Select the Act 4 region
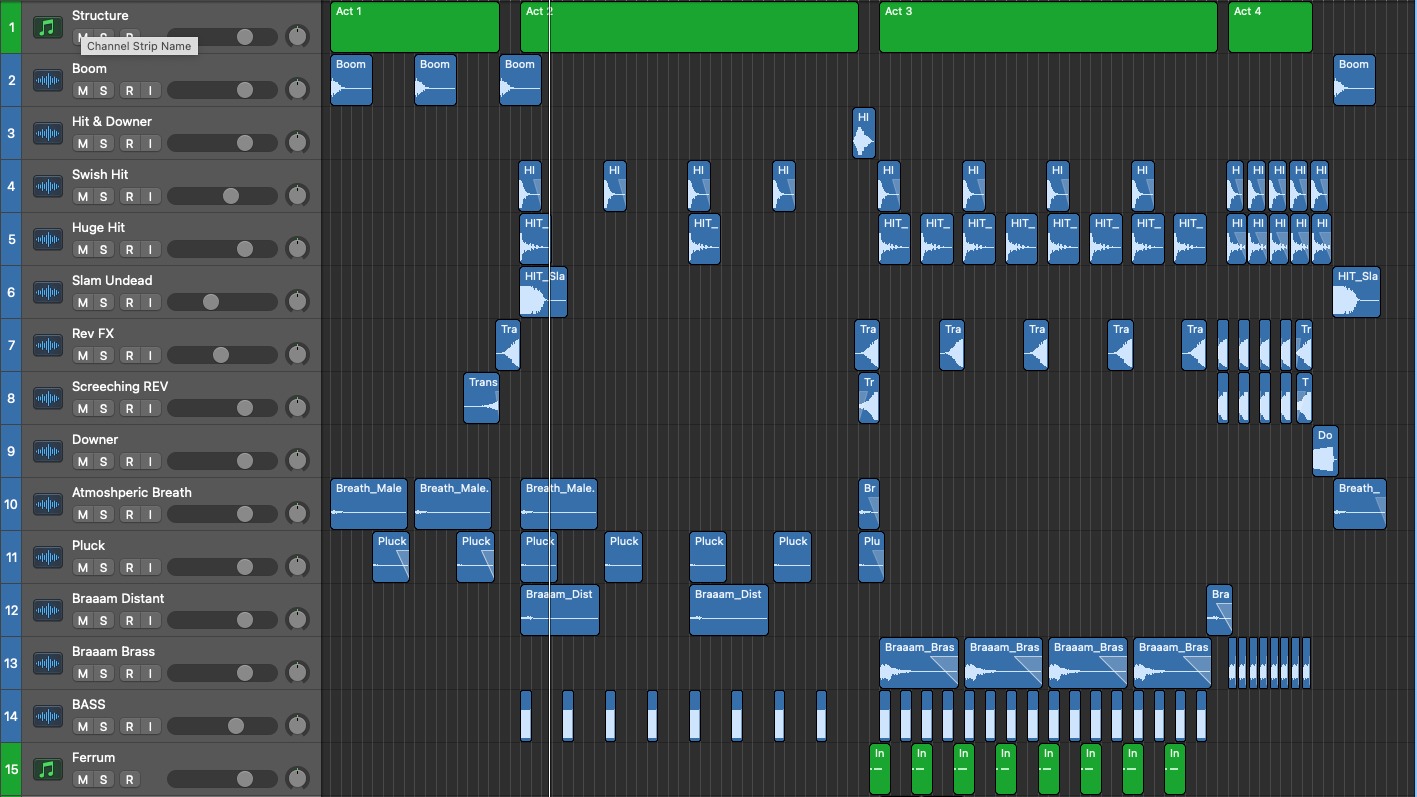1417x797 pixels. pyautogui.click(x=1270, y=27)
